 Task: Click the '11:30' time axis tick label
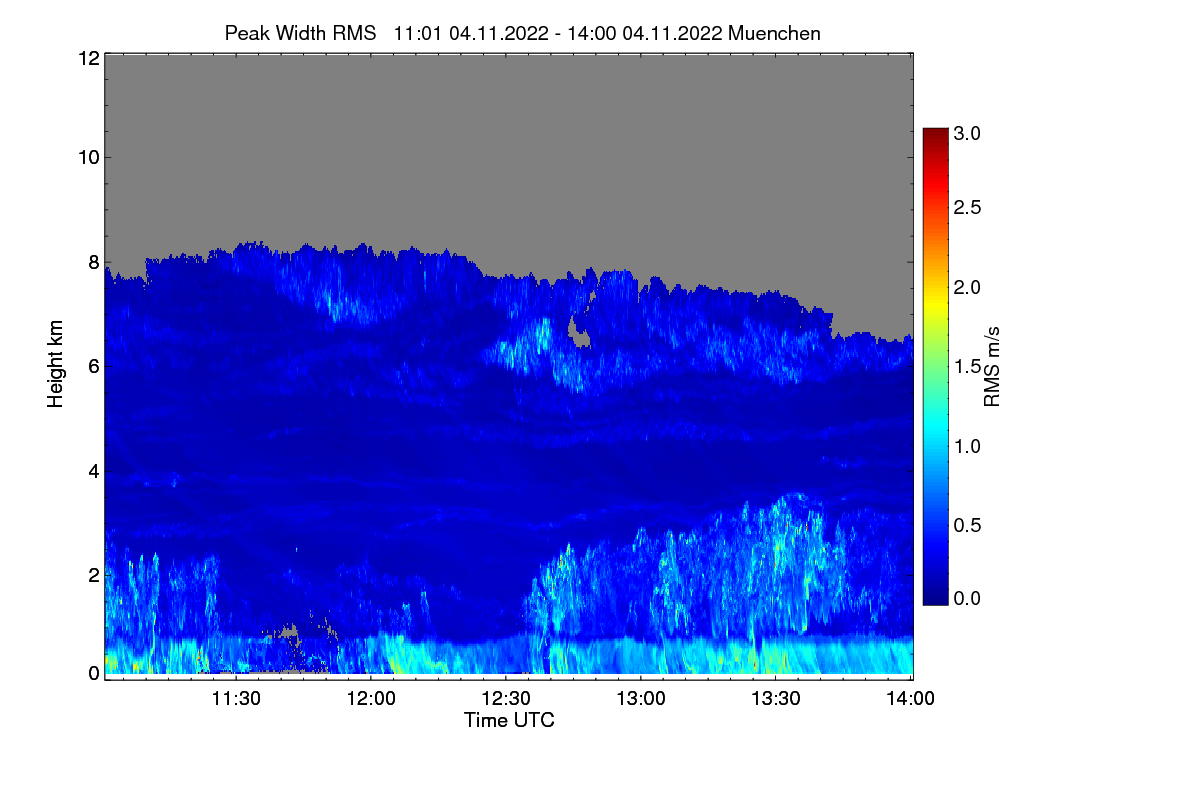(235, 699)
